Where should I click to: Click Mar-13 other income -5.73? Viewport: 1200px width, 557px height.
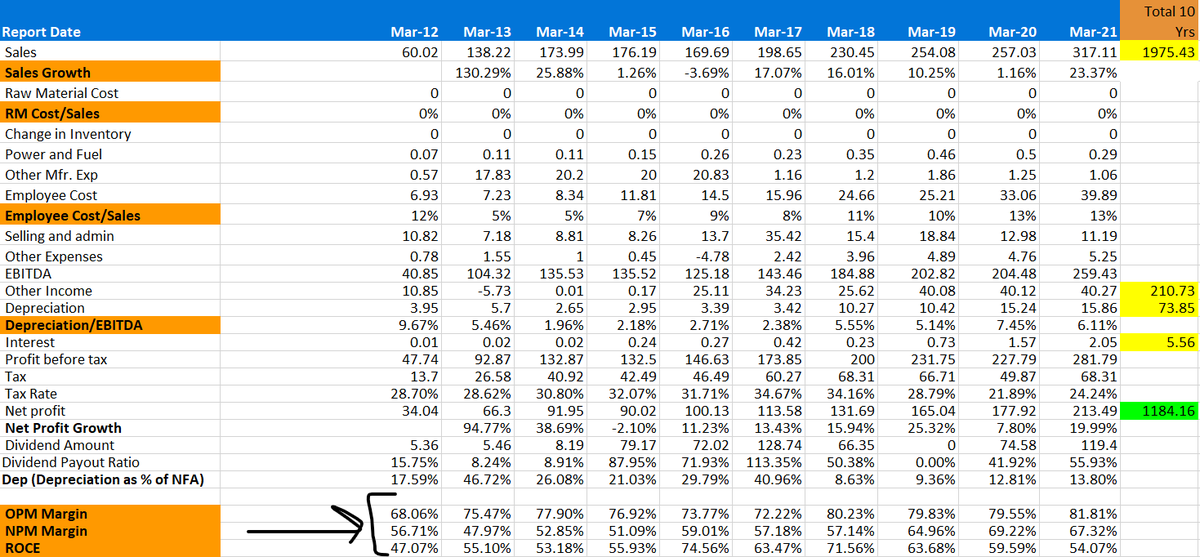coord(493,291)
